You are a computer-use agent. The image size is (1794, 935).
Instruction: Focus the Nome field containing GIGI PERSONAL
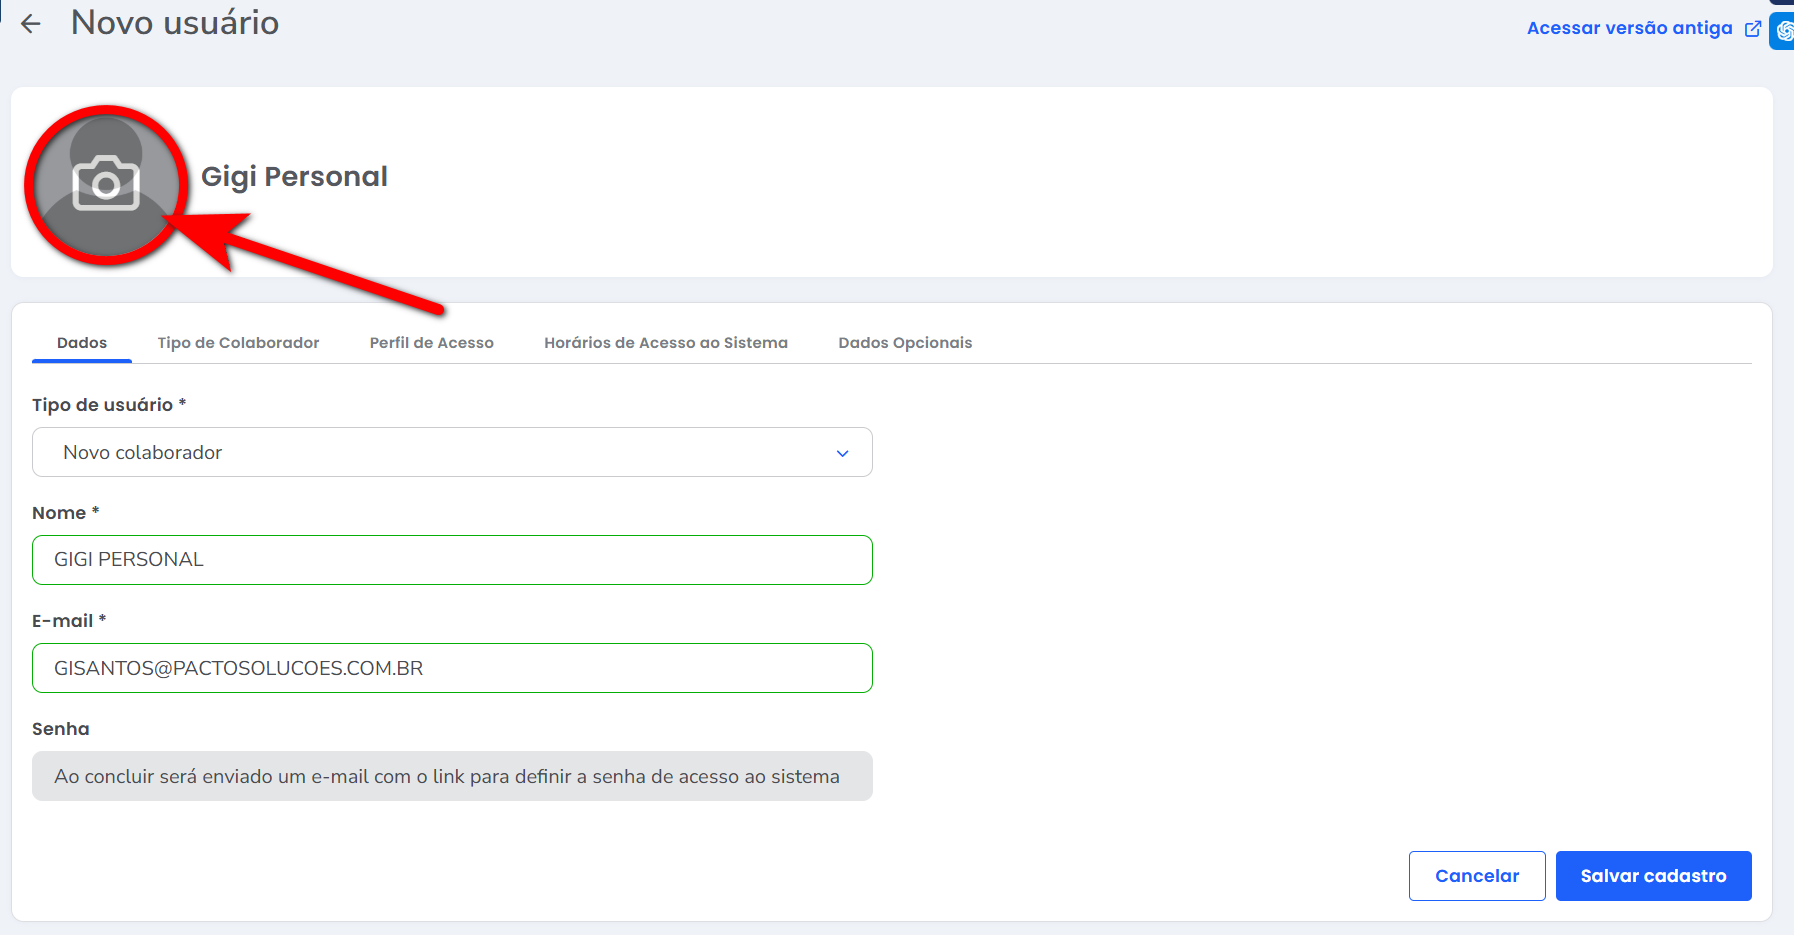tap(452, 560)
